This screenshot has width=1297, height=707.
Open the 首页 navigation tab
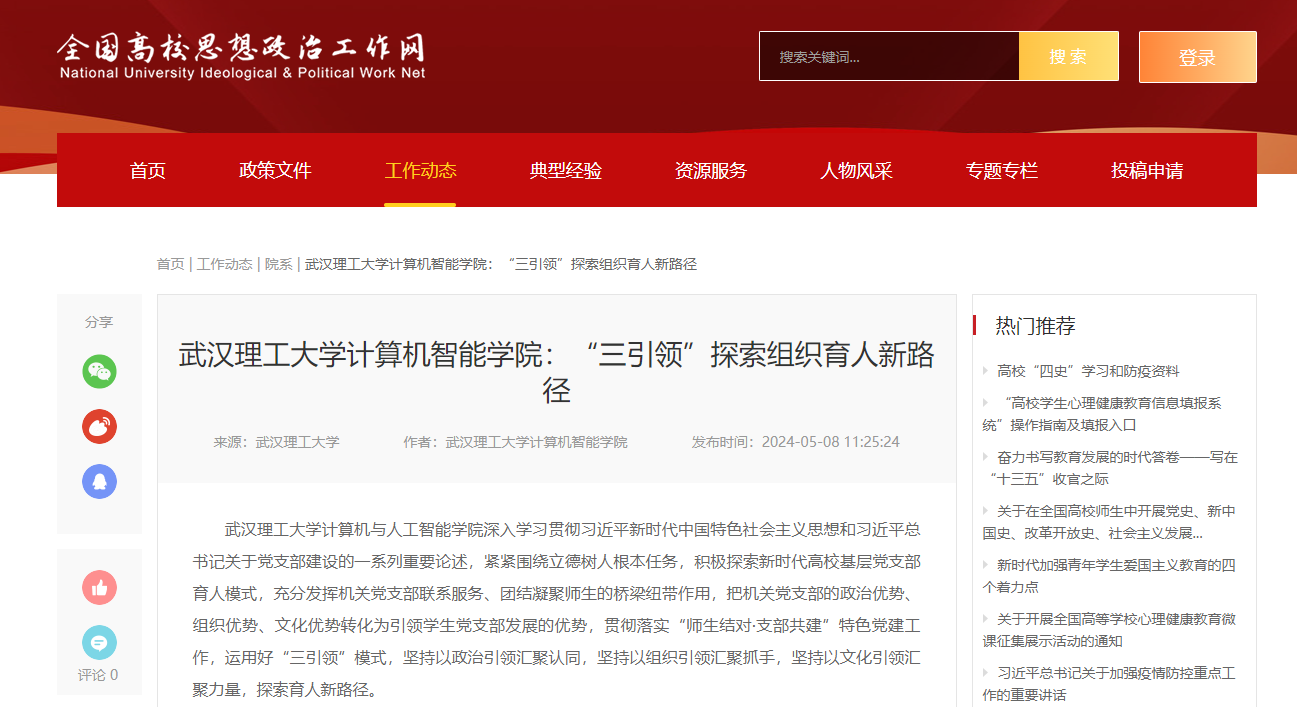point(148,171)
